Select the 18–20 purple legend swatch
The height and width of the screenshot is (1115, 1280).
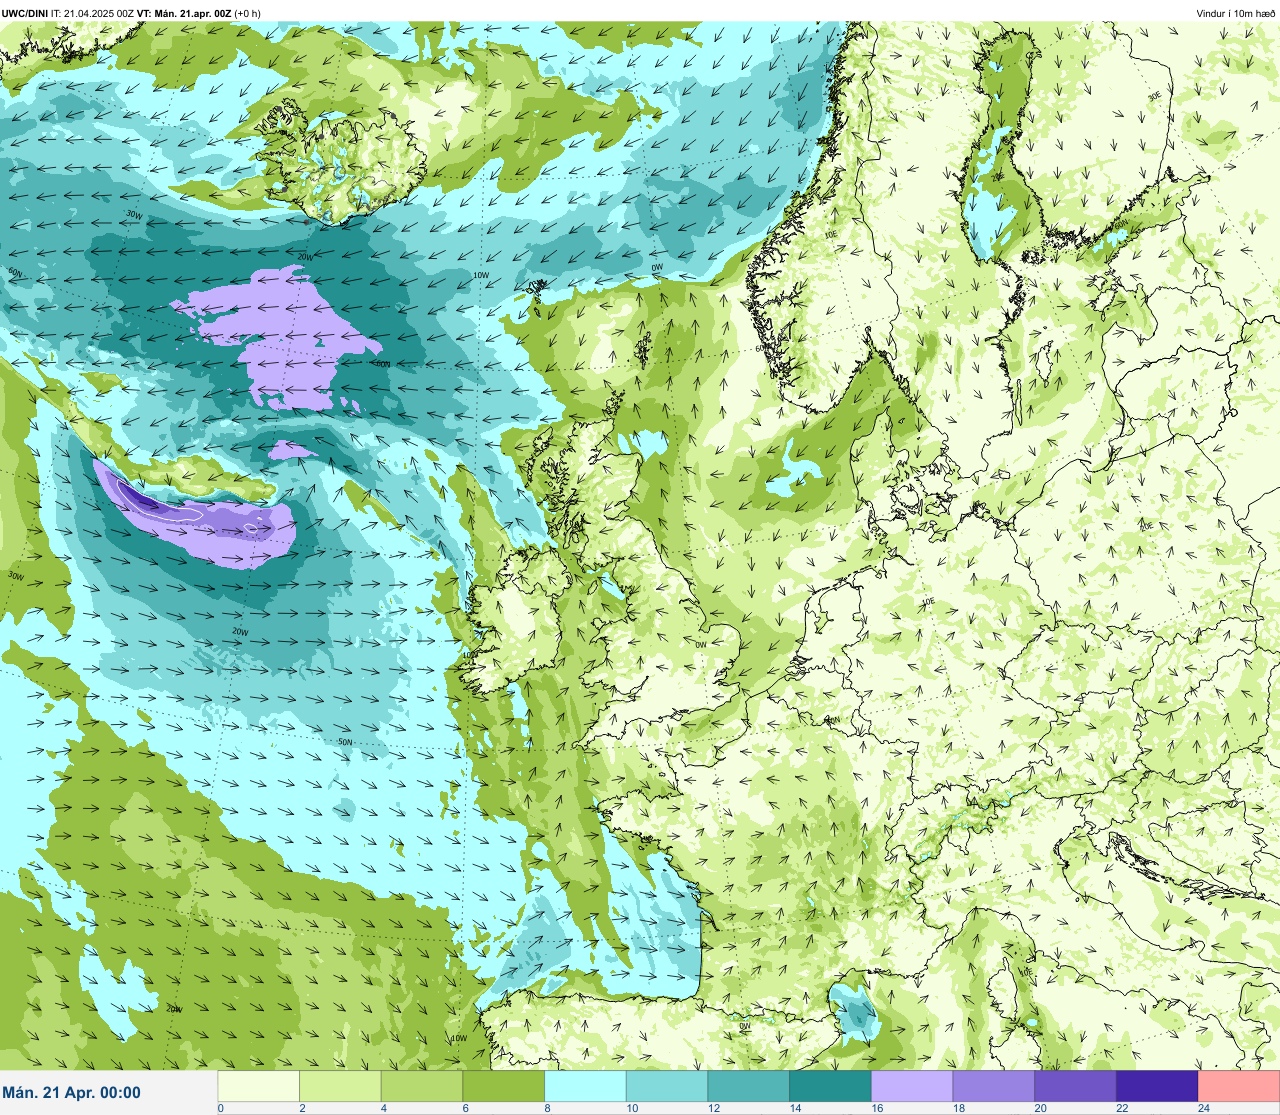(994, 1086)
